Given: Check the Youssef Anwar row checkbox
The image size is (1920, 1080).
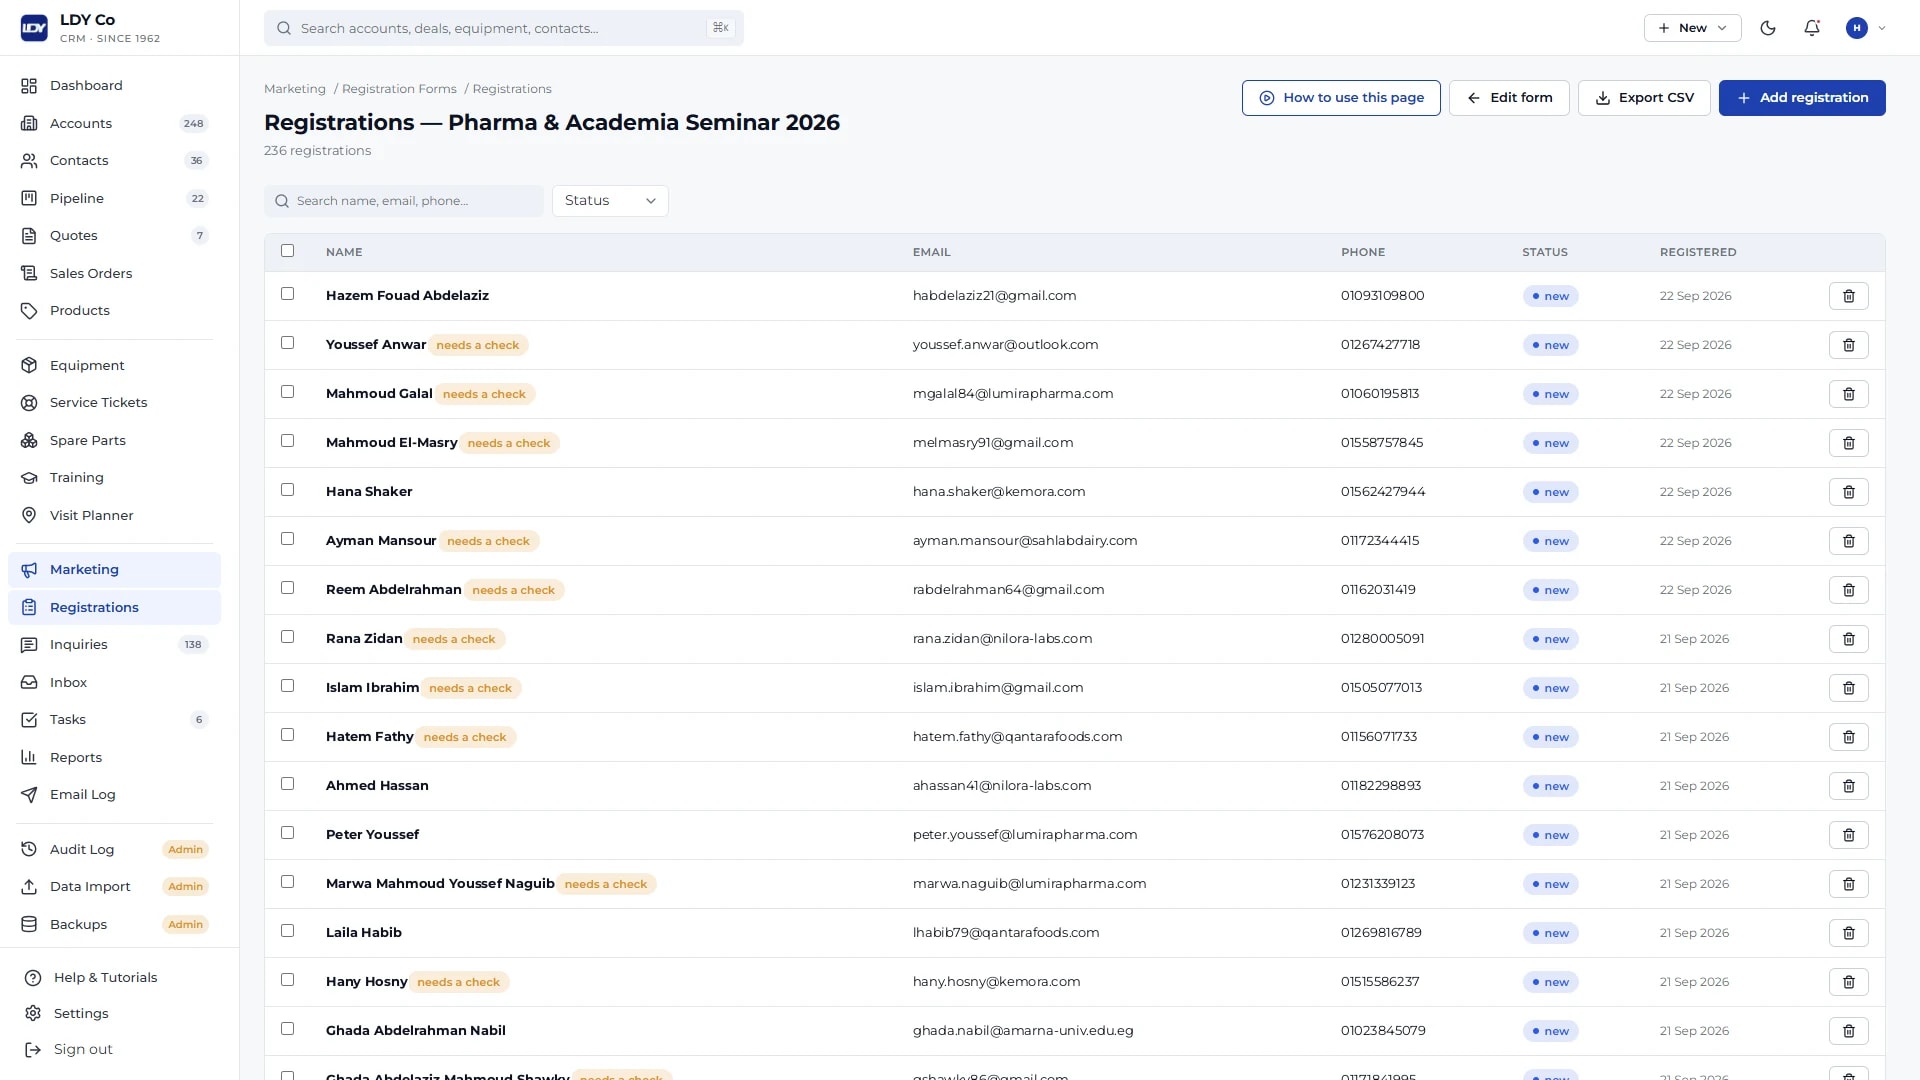Looking at the screenshot, I should point(288,343).
